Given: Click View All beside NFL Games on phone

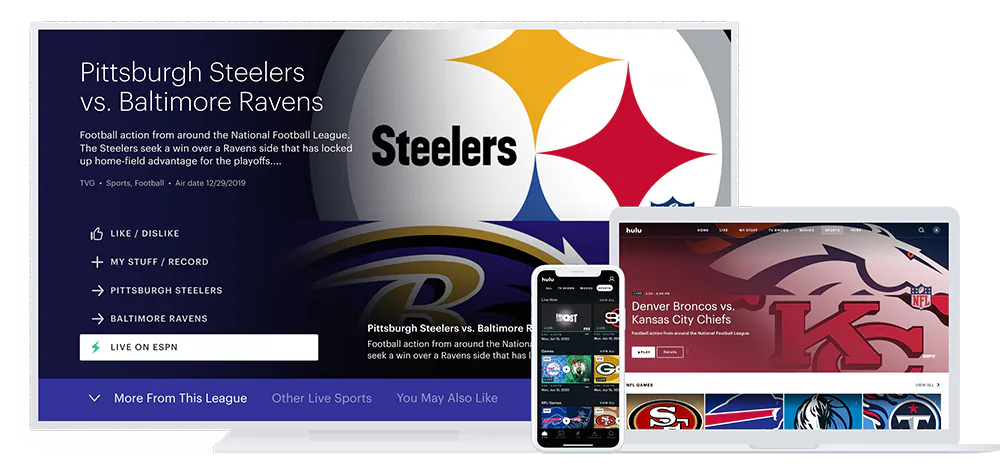Looking at the screenshot, I should point(607,403).
